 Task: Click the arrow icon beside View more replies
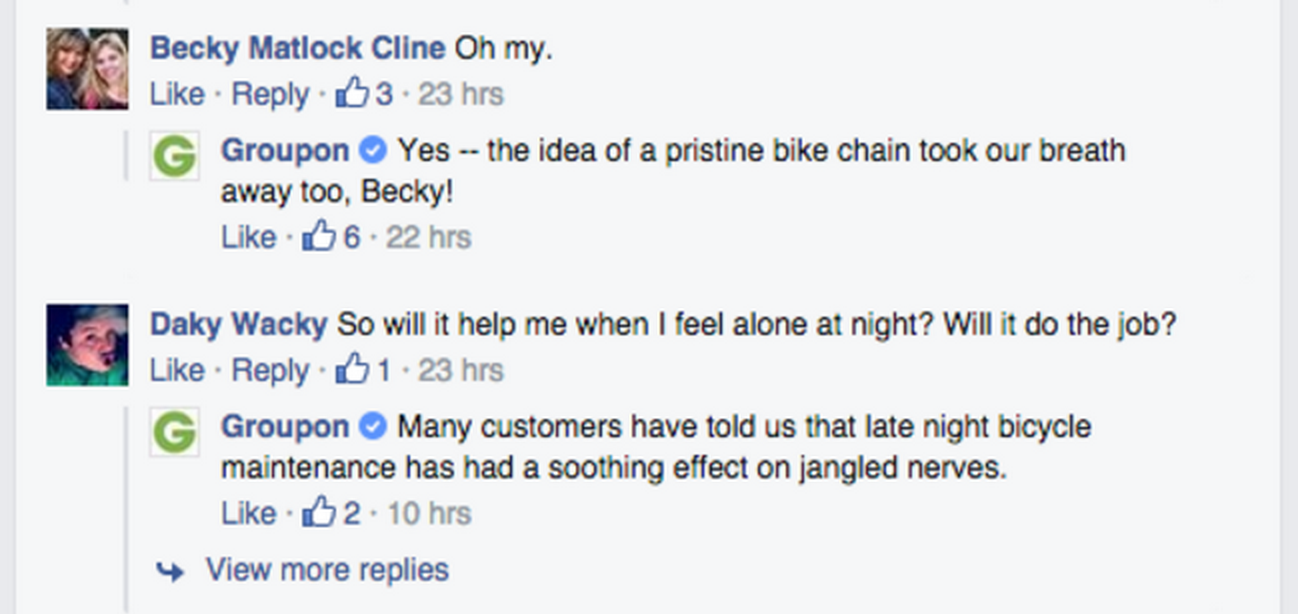coord(171,571)
